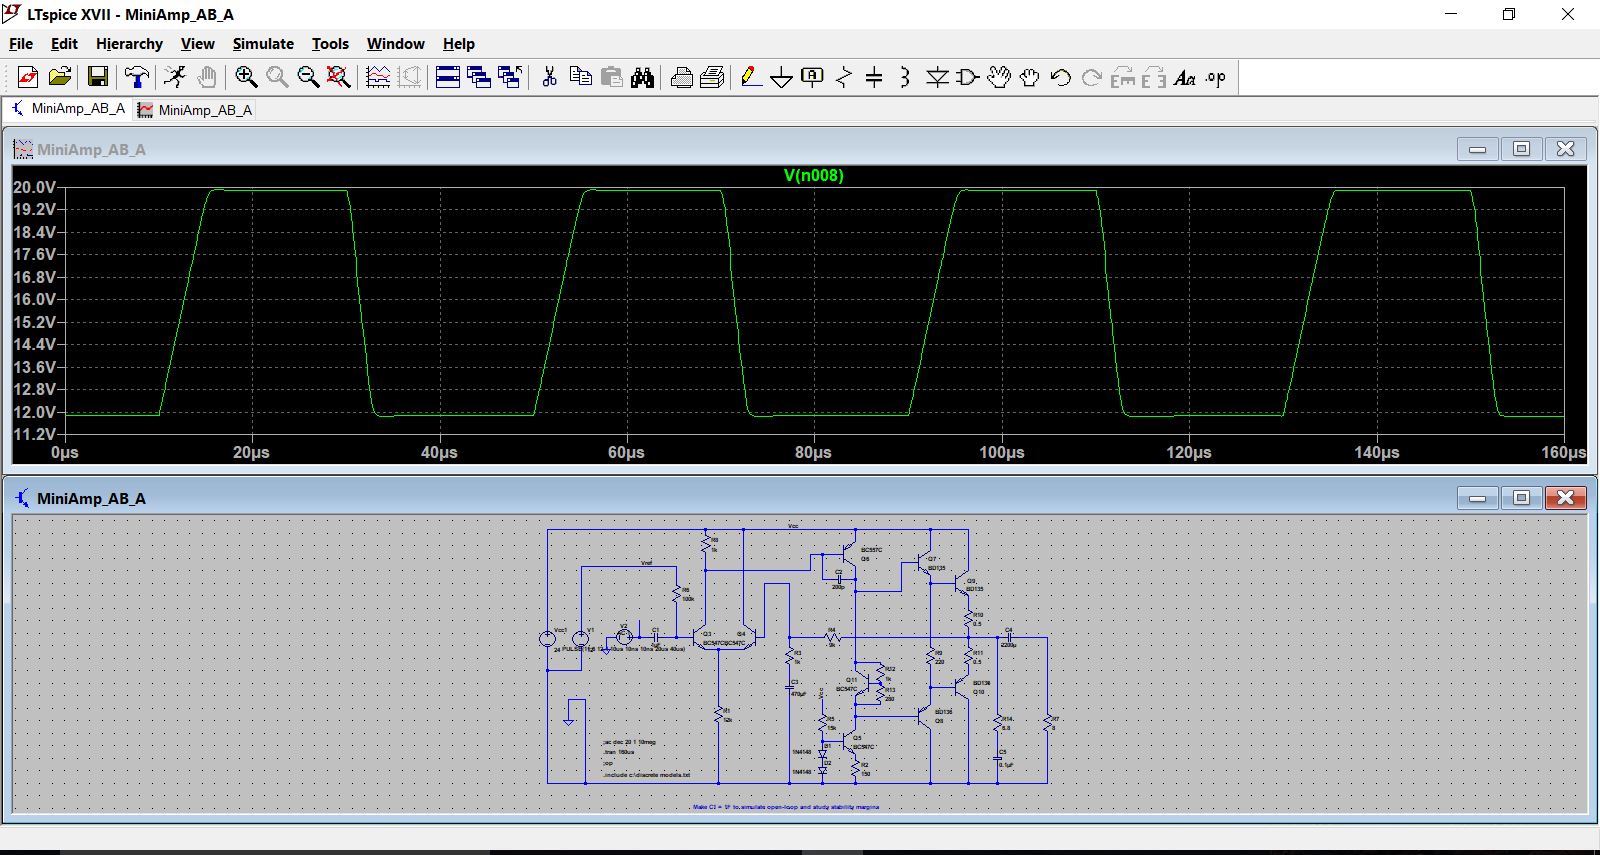This screenshot has height=855, width=1600.
Task: Run the simulation with the running man icon
Action: (175, 77)
